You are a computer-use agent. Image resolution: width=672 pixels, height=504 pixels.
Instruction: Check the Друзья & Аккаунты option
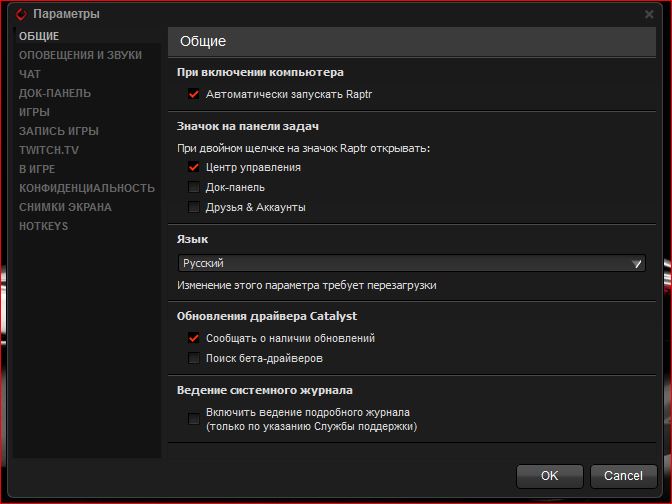point(194,207)
